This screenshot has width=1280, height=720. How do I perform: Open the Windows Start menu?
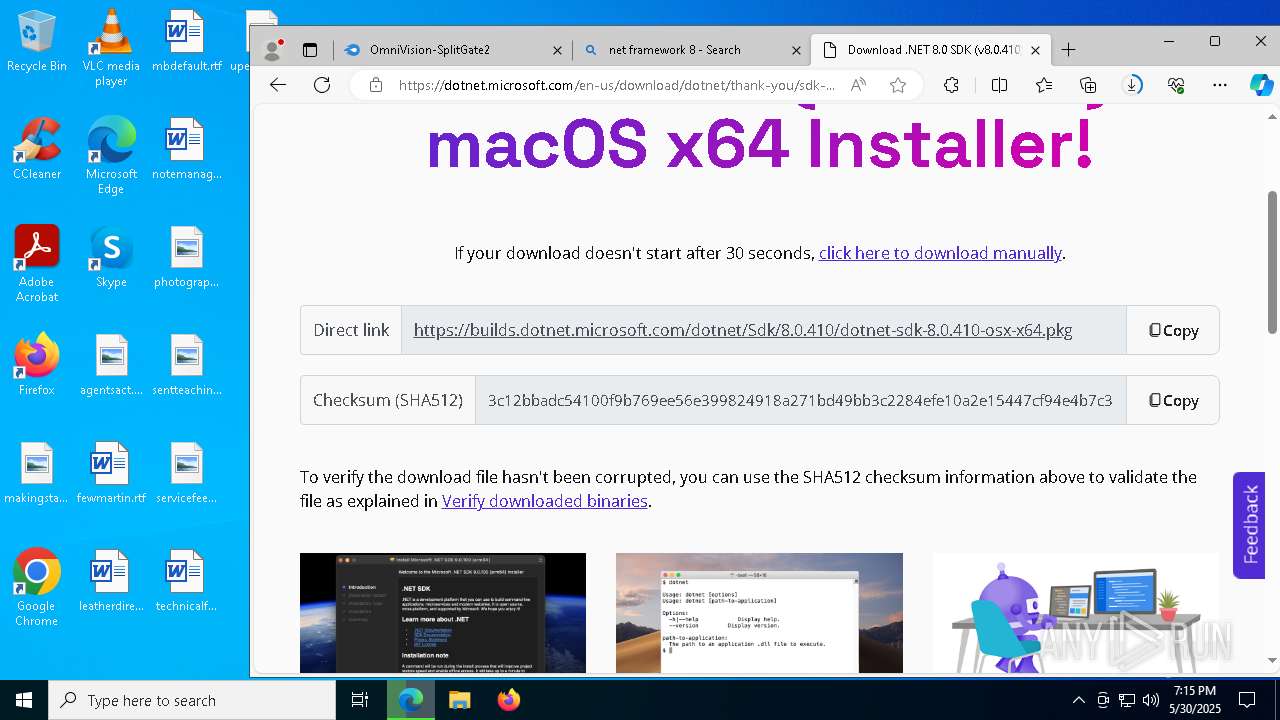(x=24, y=700)
